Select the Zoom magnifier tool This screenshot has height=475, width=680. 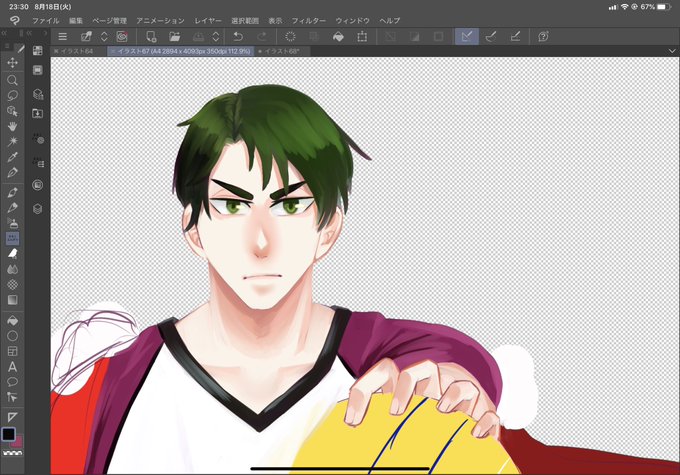click(12, 80)
